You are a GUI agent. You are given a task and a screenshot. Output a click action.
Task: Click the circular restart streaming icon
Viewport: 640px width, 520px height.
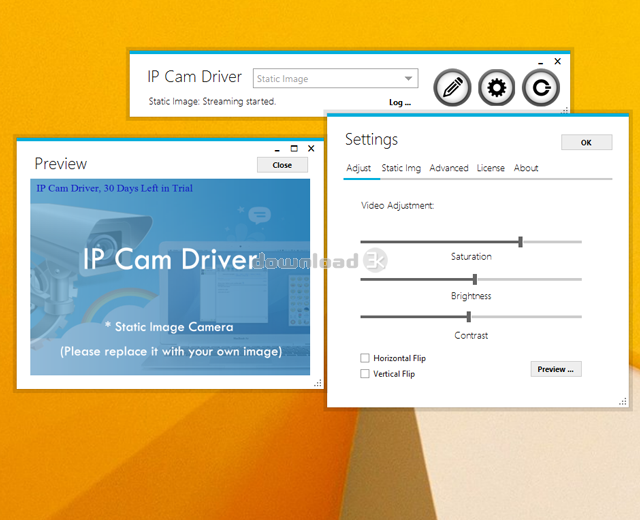(541, 88)
